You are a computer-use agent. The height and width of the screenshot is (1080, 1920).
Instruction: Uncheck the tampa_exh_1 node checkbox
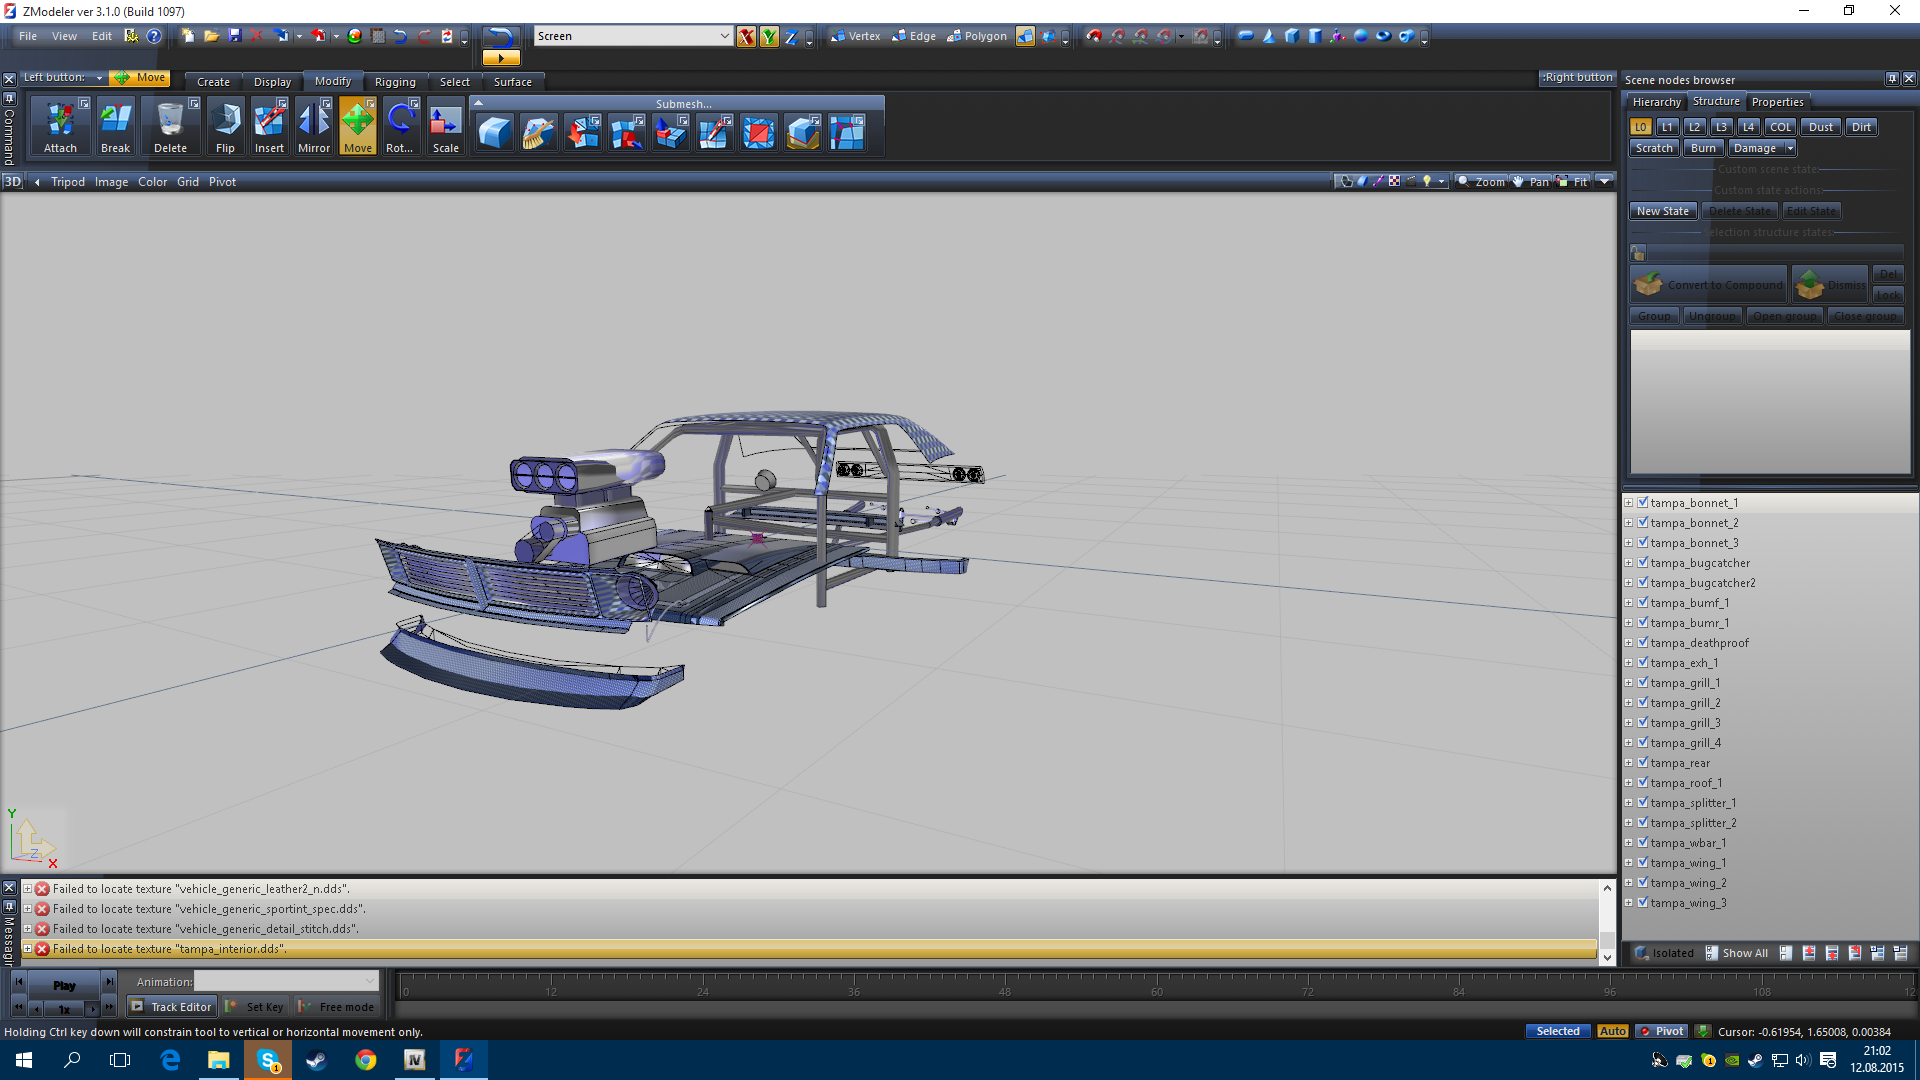pos(1643,663)
